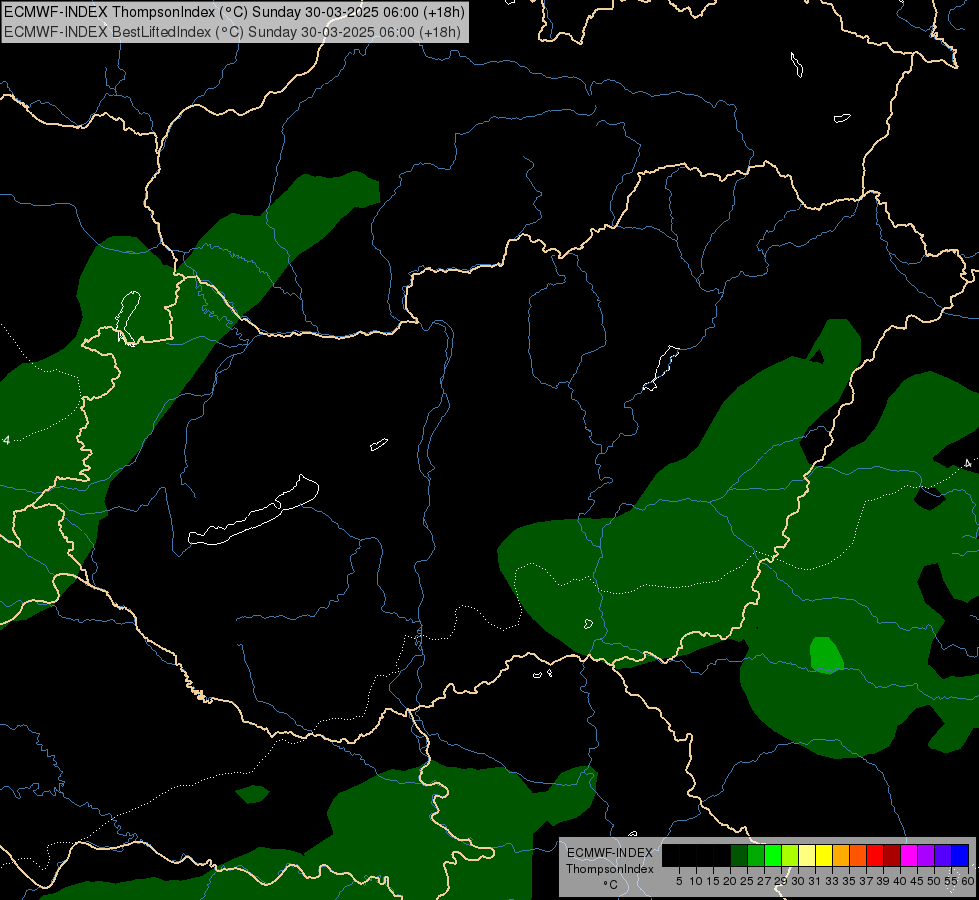Click the medium green 25–27 legend swatch
This screenshot has width=979, height=900.
756,855
